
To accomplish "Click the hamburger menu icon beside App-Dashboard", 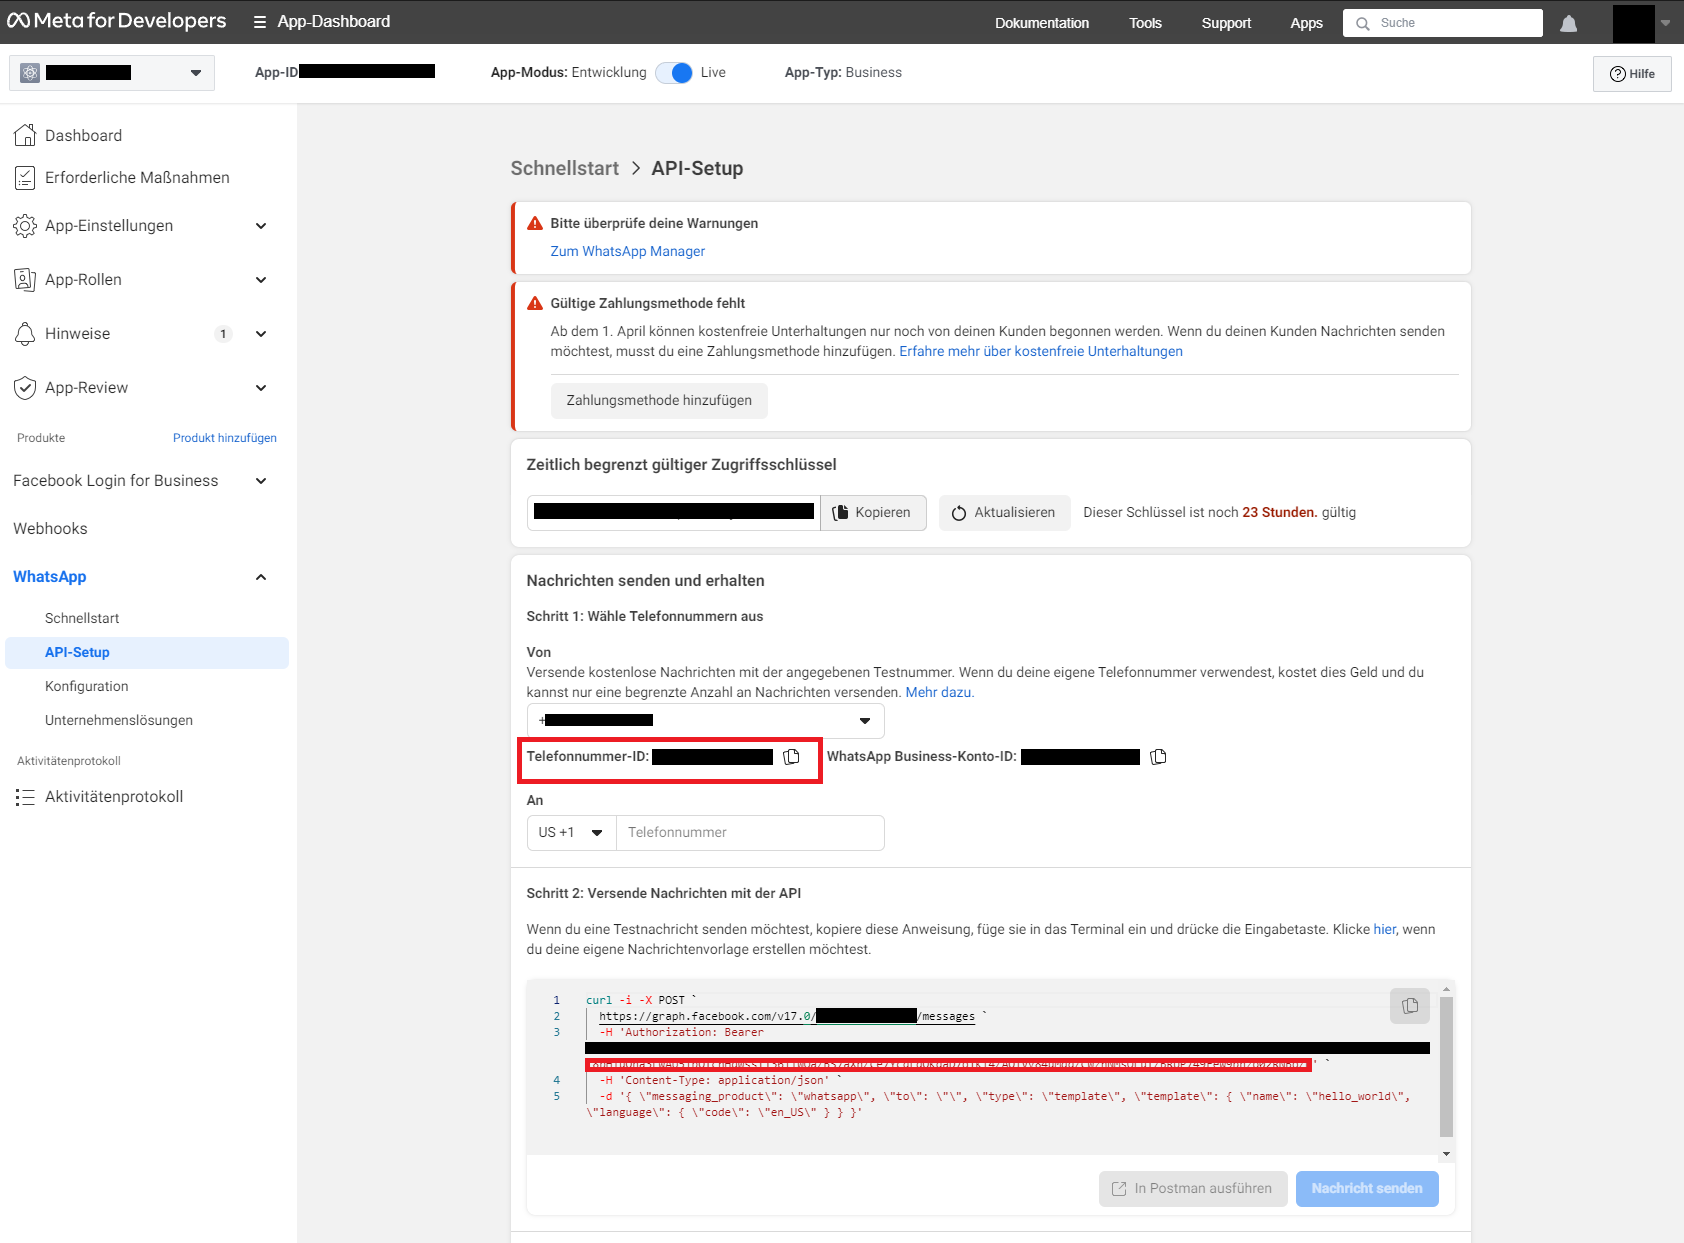I will click(x=259, y=22).
